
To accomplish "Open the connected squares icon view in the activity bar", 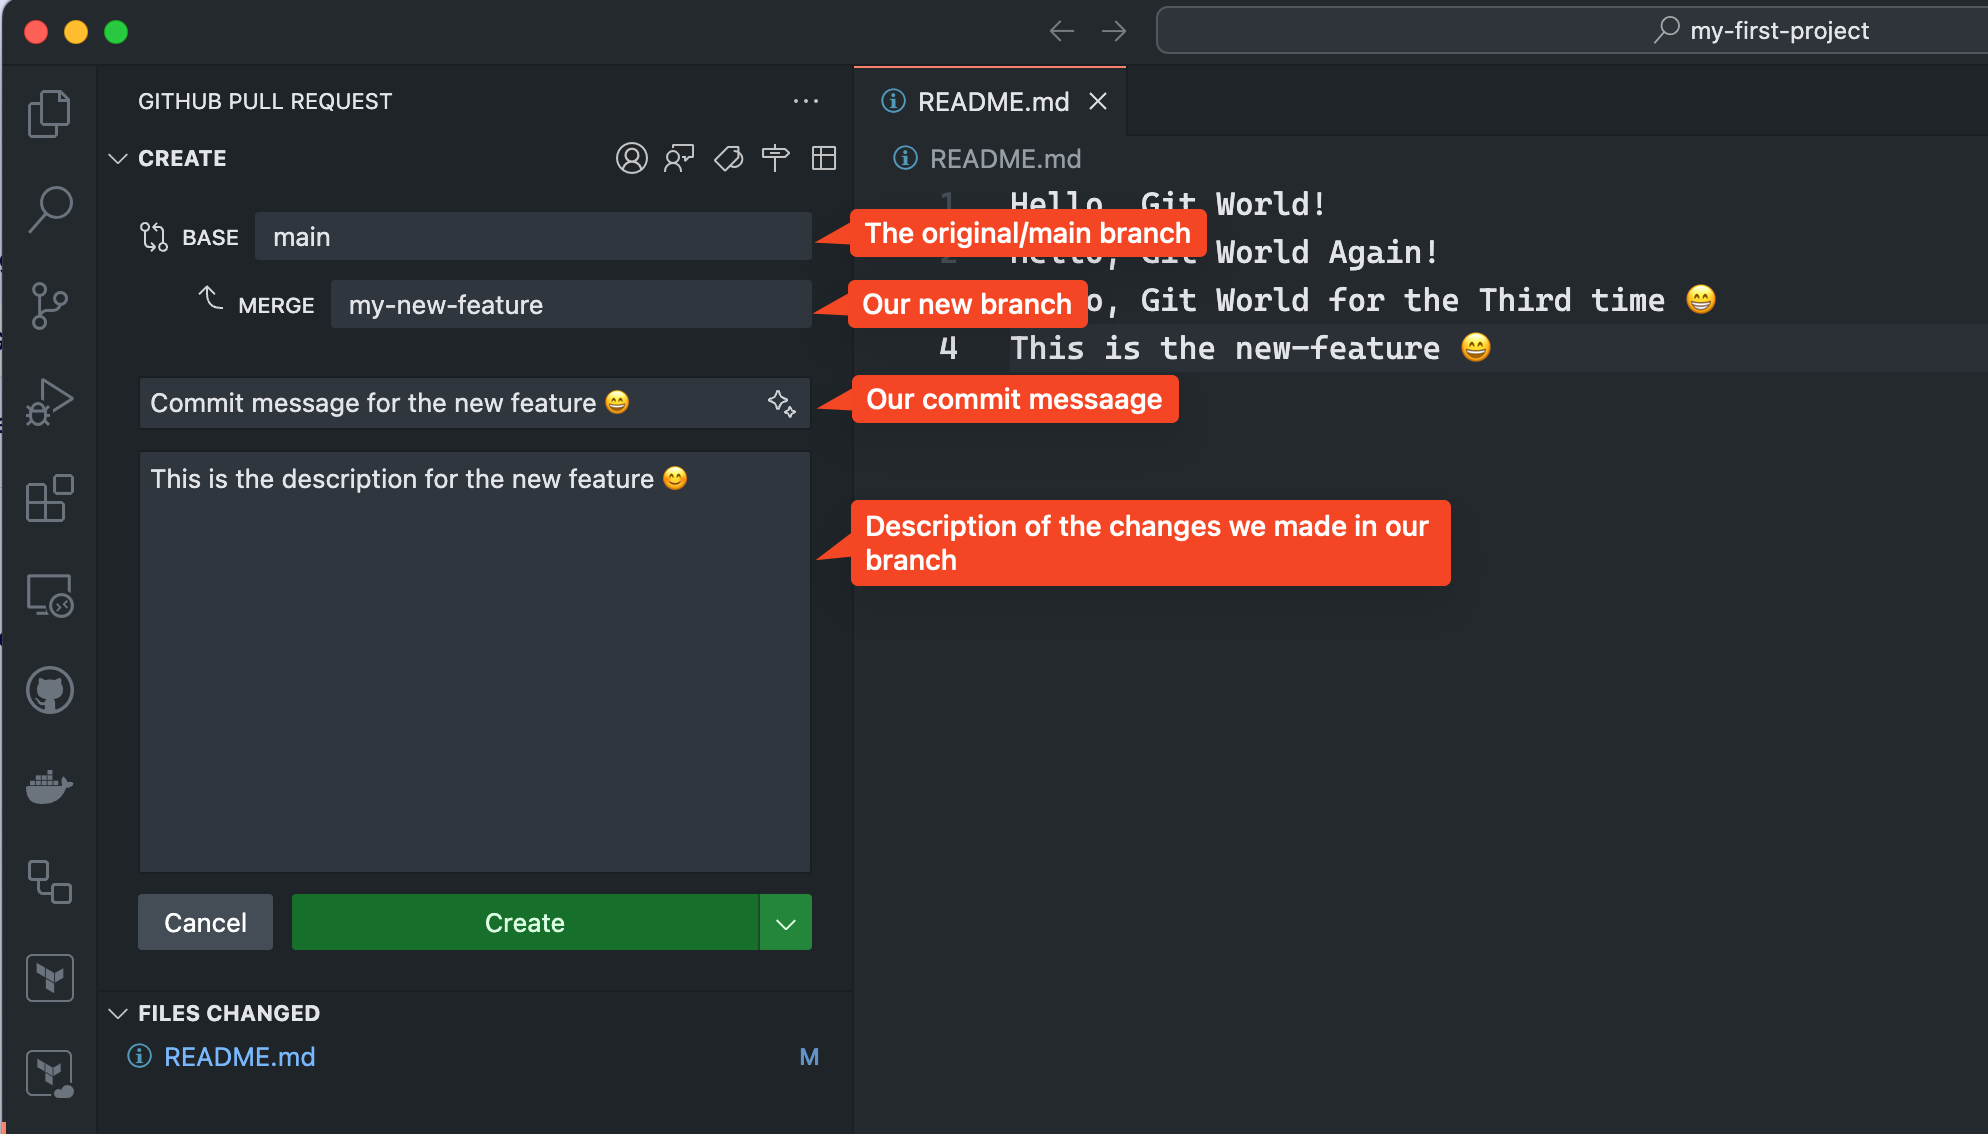I will (49, 882).
